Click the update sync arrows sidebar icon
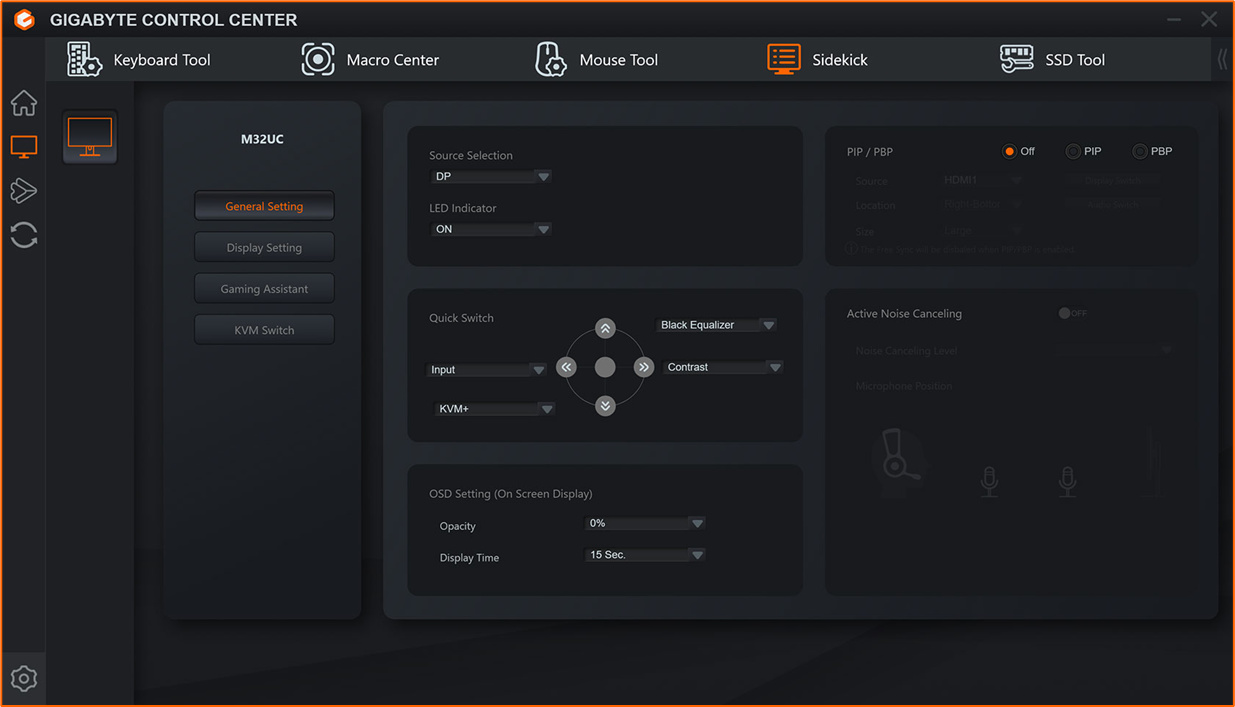The height and width of the screenshot is (707, 1235). point(24,235)
